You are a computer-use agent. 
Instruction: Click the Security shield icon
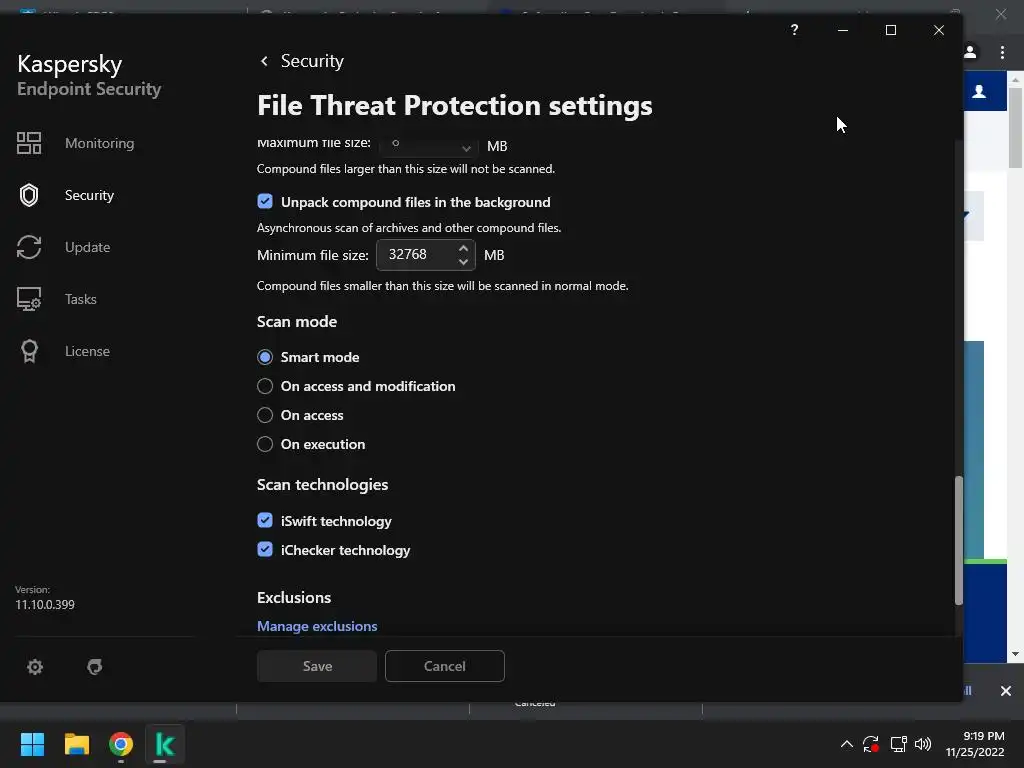coord(29,195)
